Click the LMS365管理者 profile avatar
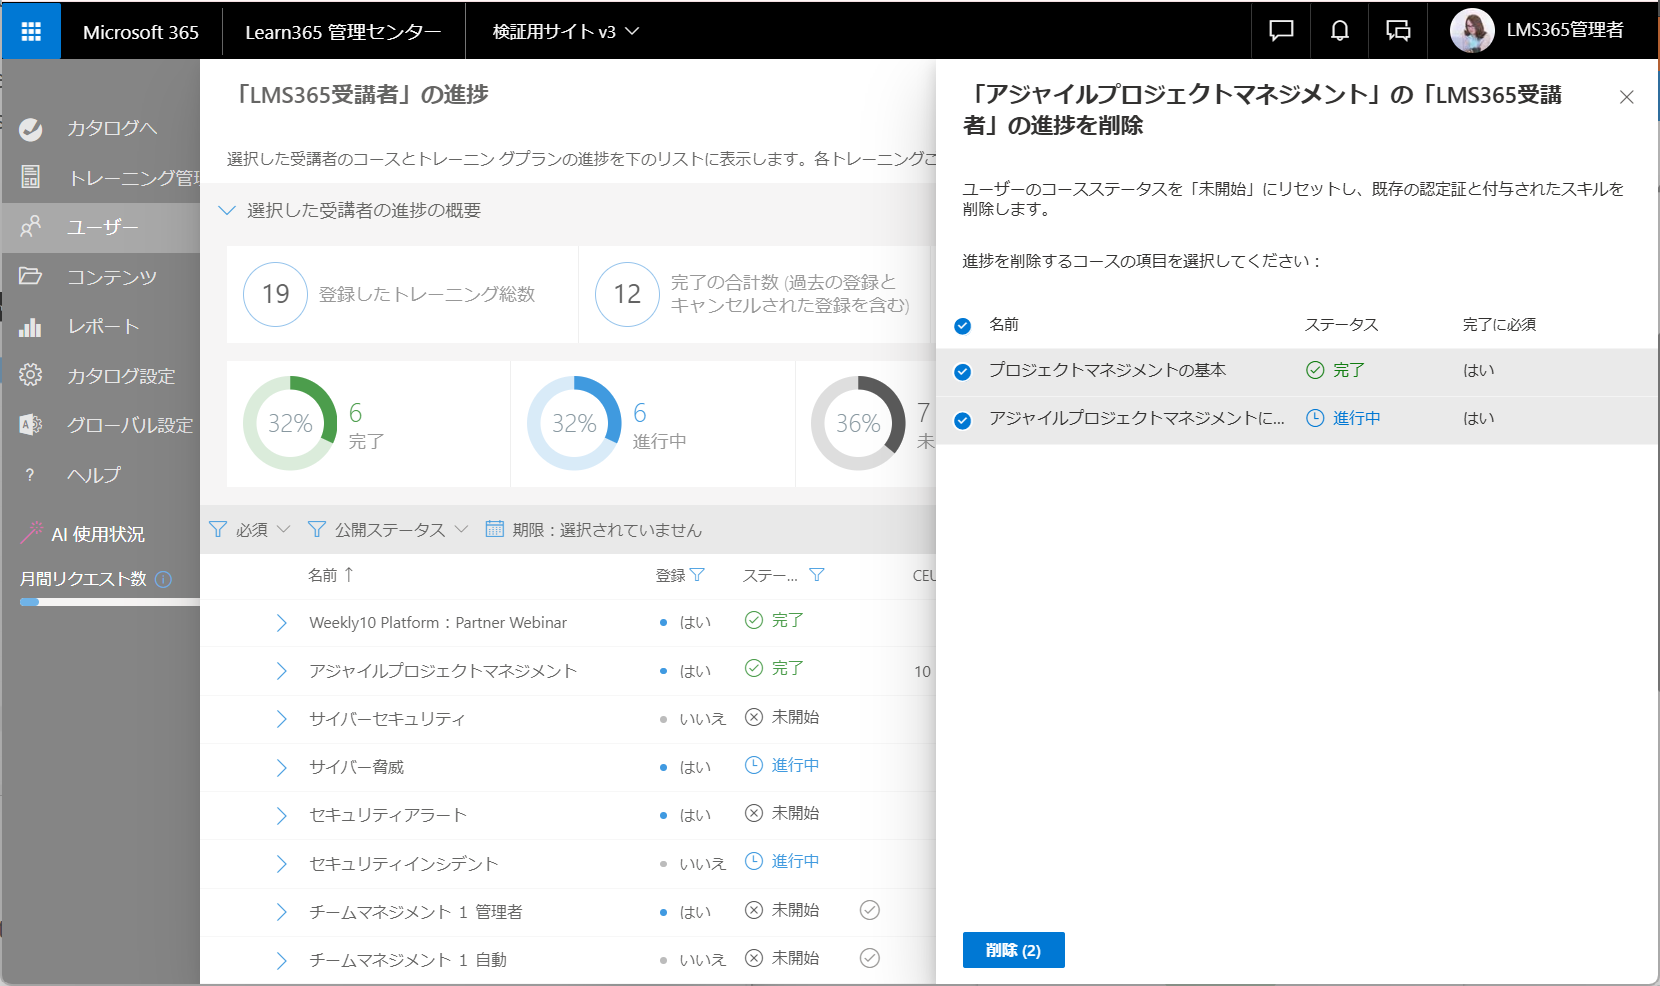The image size is (1660, 986). pyautogui.click(x=1472, y=31)
